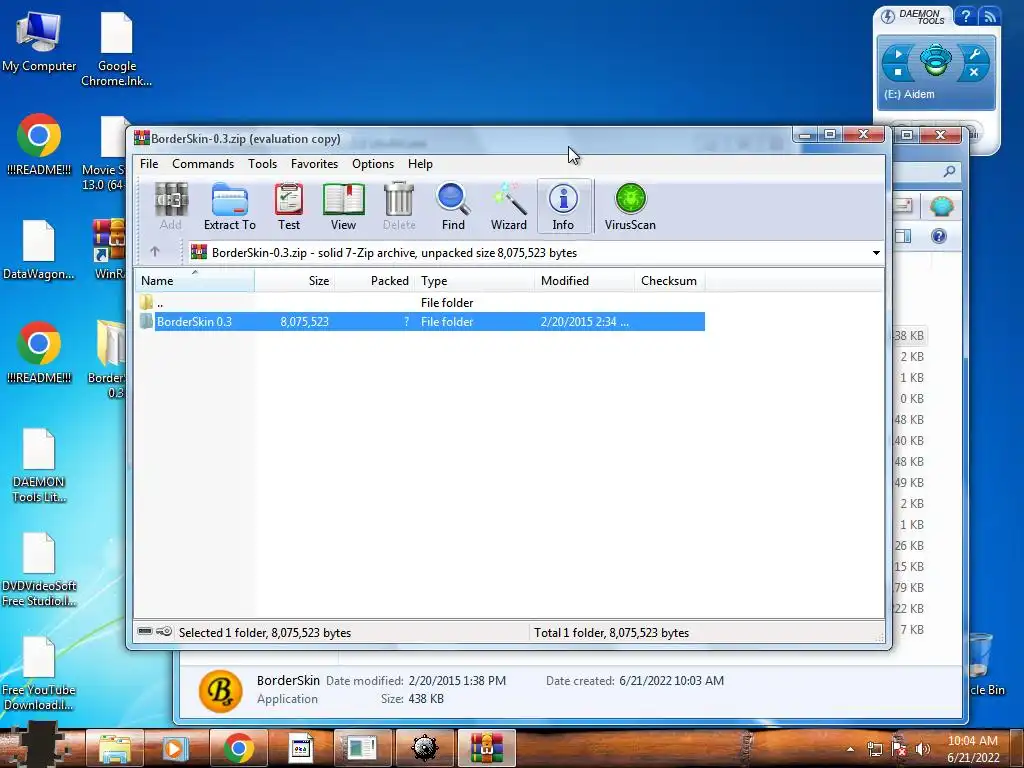Sort by Type column header
Screen dimensions: 1024x768
(475, 281)
